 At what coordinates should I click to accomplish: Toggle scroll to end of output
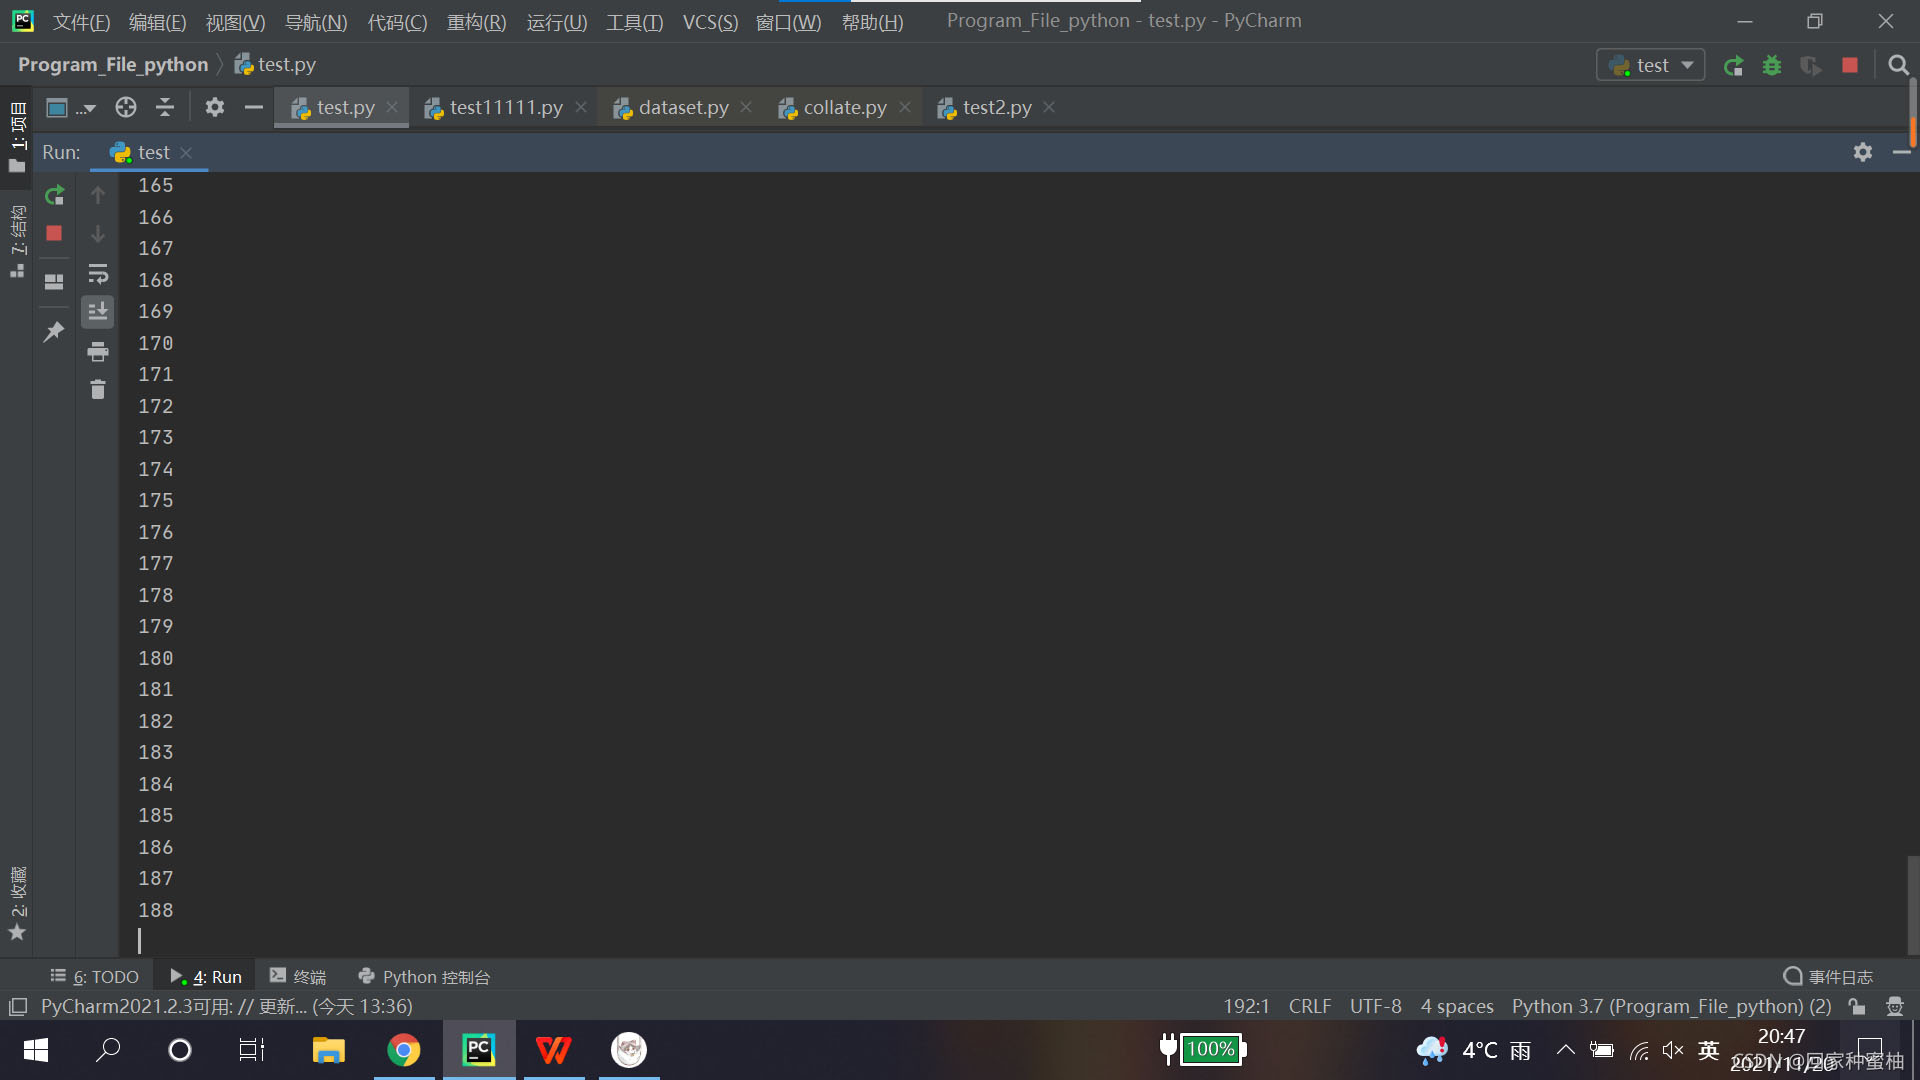(98, 312)
